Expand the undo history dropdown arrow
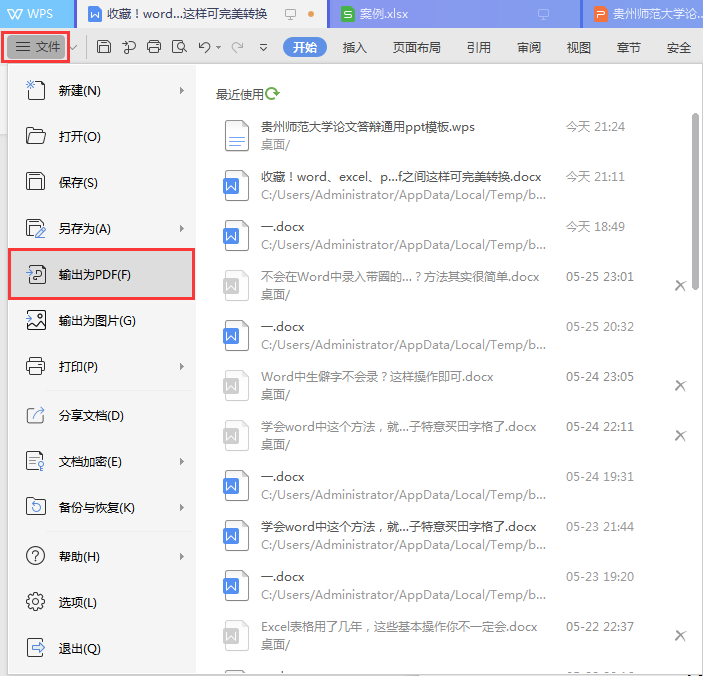The width and height of the screenshot is (703, 676). click(x=218, y=47)
